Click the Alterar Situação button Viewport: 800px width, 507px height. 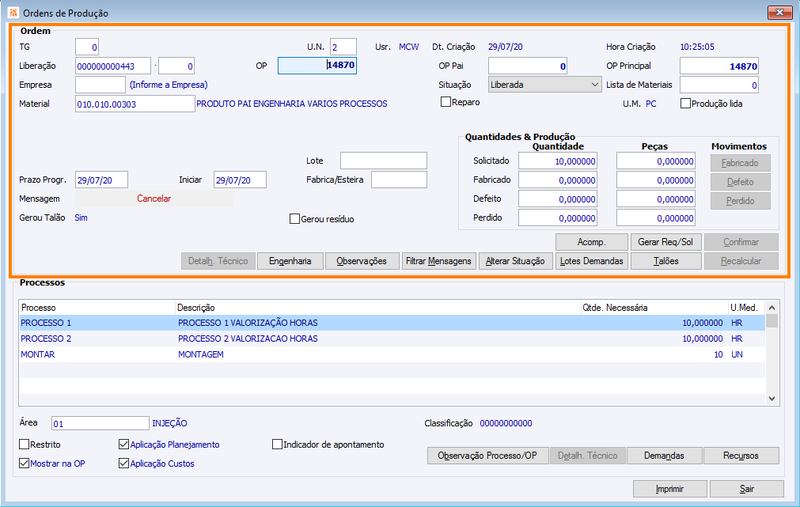click(x=513, y=261)
